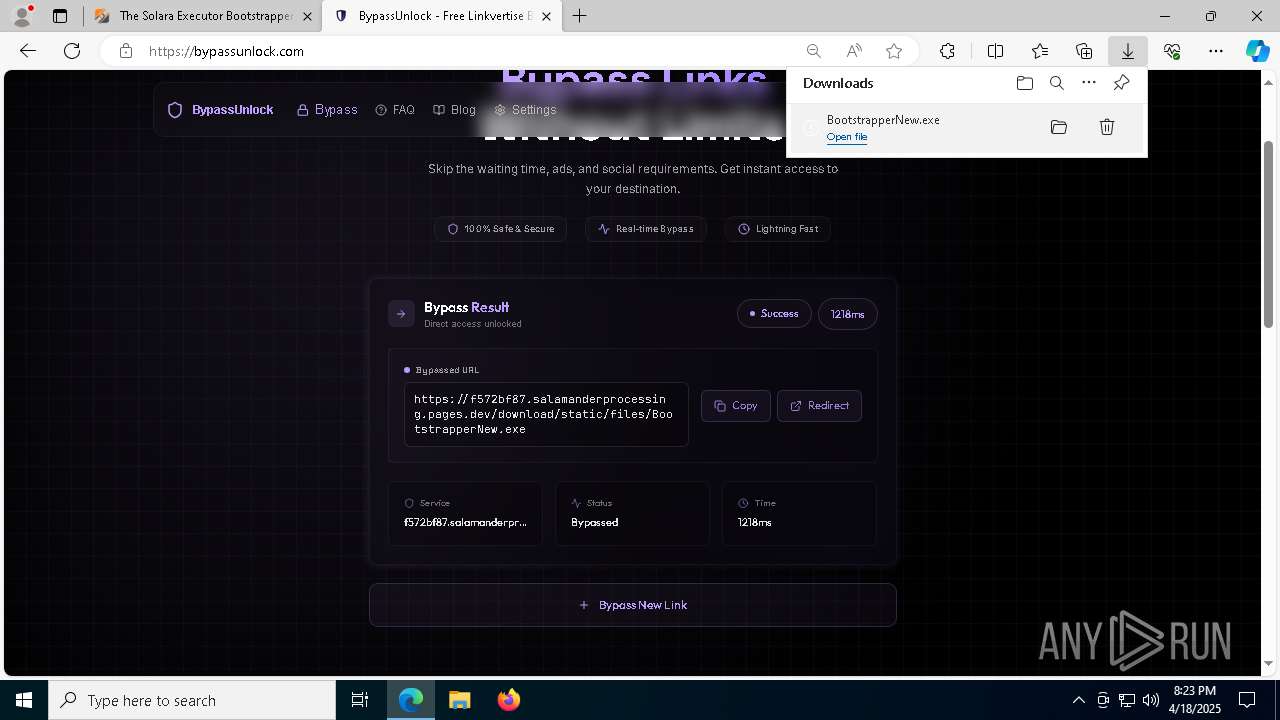The height and width of the screenshot is (720, 1280).
Task: Show hidden tray icons chevron
Action: point(1078,700)
